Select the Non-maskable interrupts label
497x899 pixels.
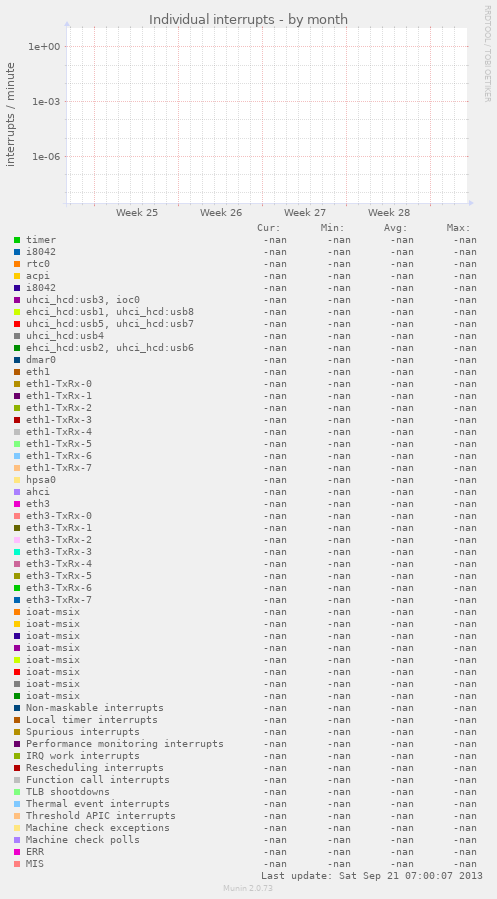tap(95, 708)
